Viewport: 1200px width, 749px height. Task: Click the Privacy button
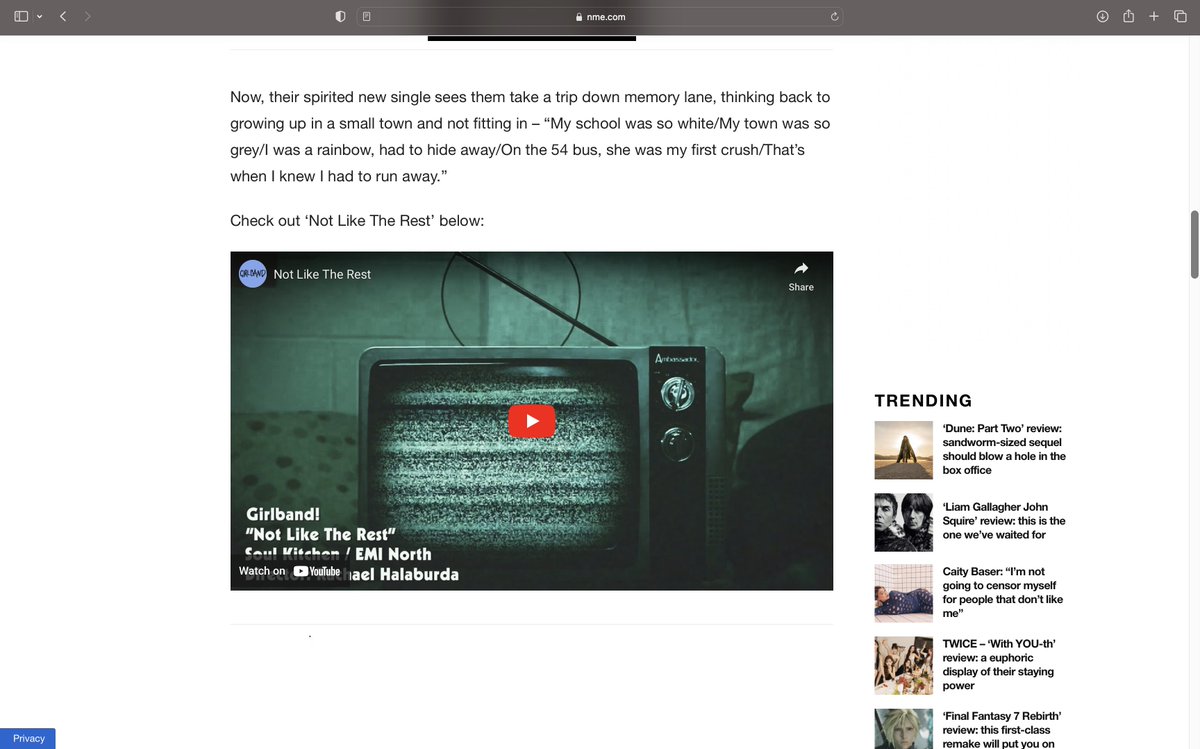[28, 738]
